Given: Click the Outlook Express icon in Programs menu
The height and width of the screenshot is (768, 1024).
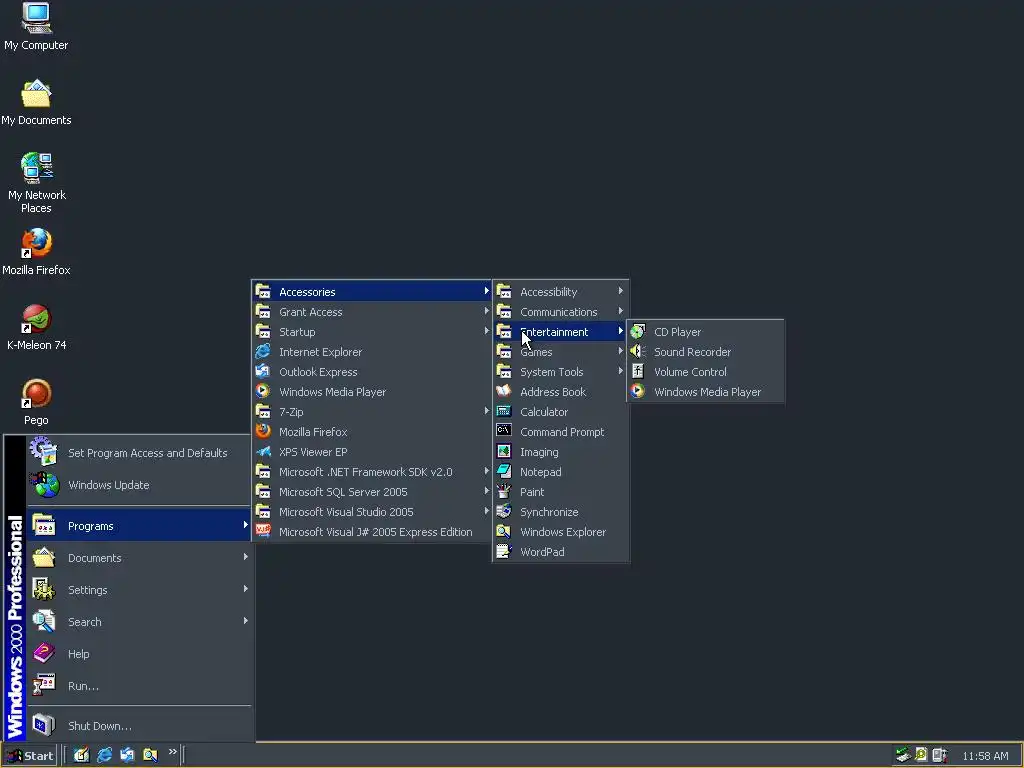Looking at the screenshot, I should (x=263, y=372).
